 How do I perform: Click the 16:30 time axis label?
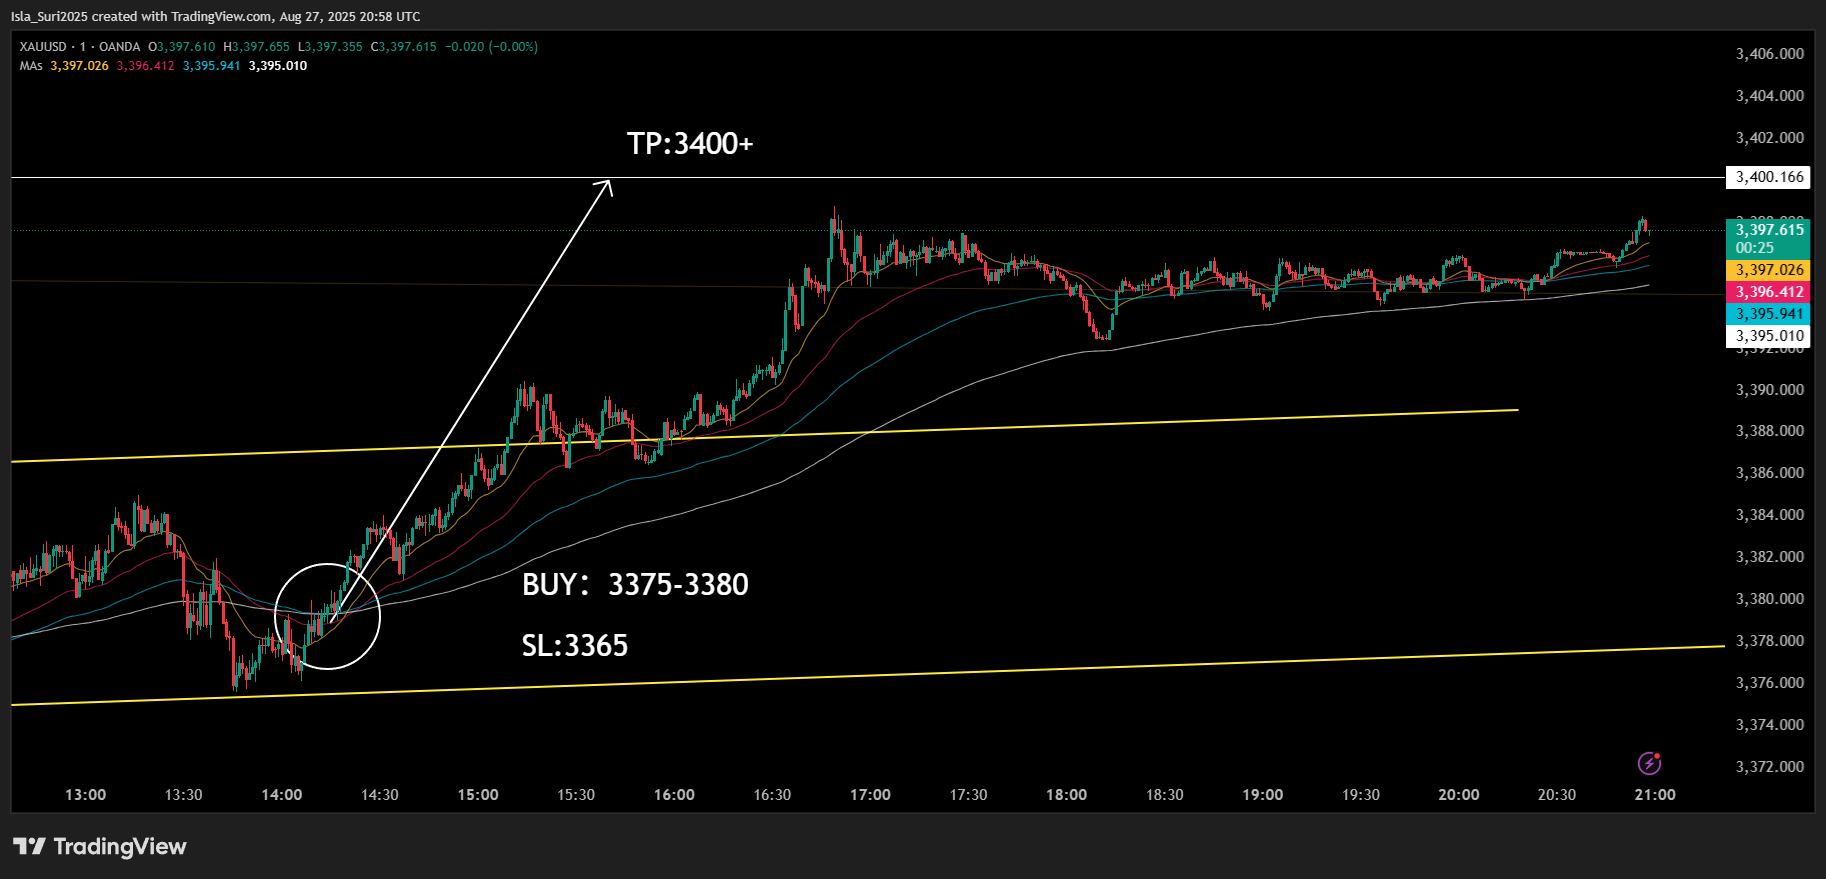pyautogui.click(x=772, y=795)
